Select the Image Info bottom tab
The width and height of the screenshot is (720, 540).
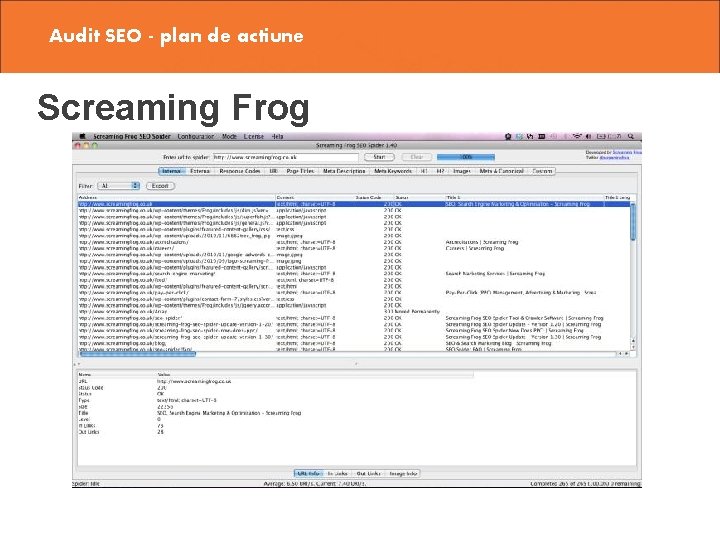(x=403, y=473)
